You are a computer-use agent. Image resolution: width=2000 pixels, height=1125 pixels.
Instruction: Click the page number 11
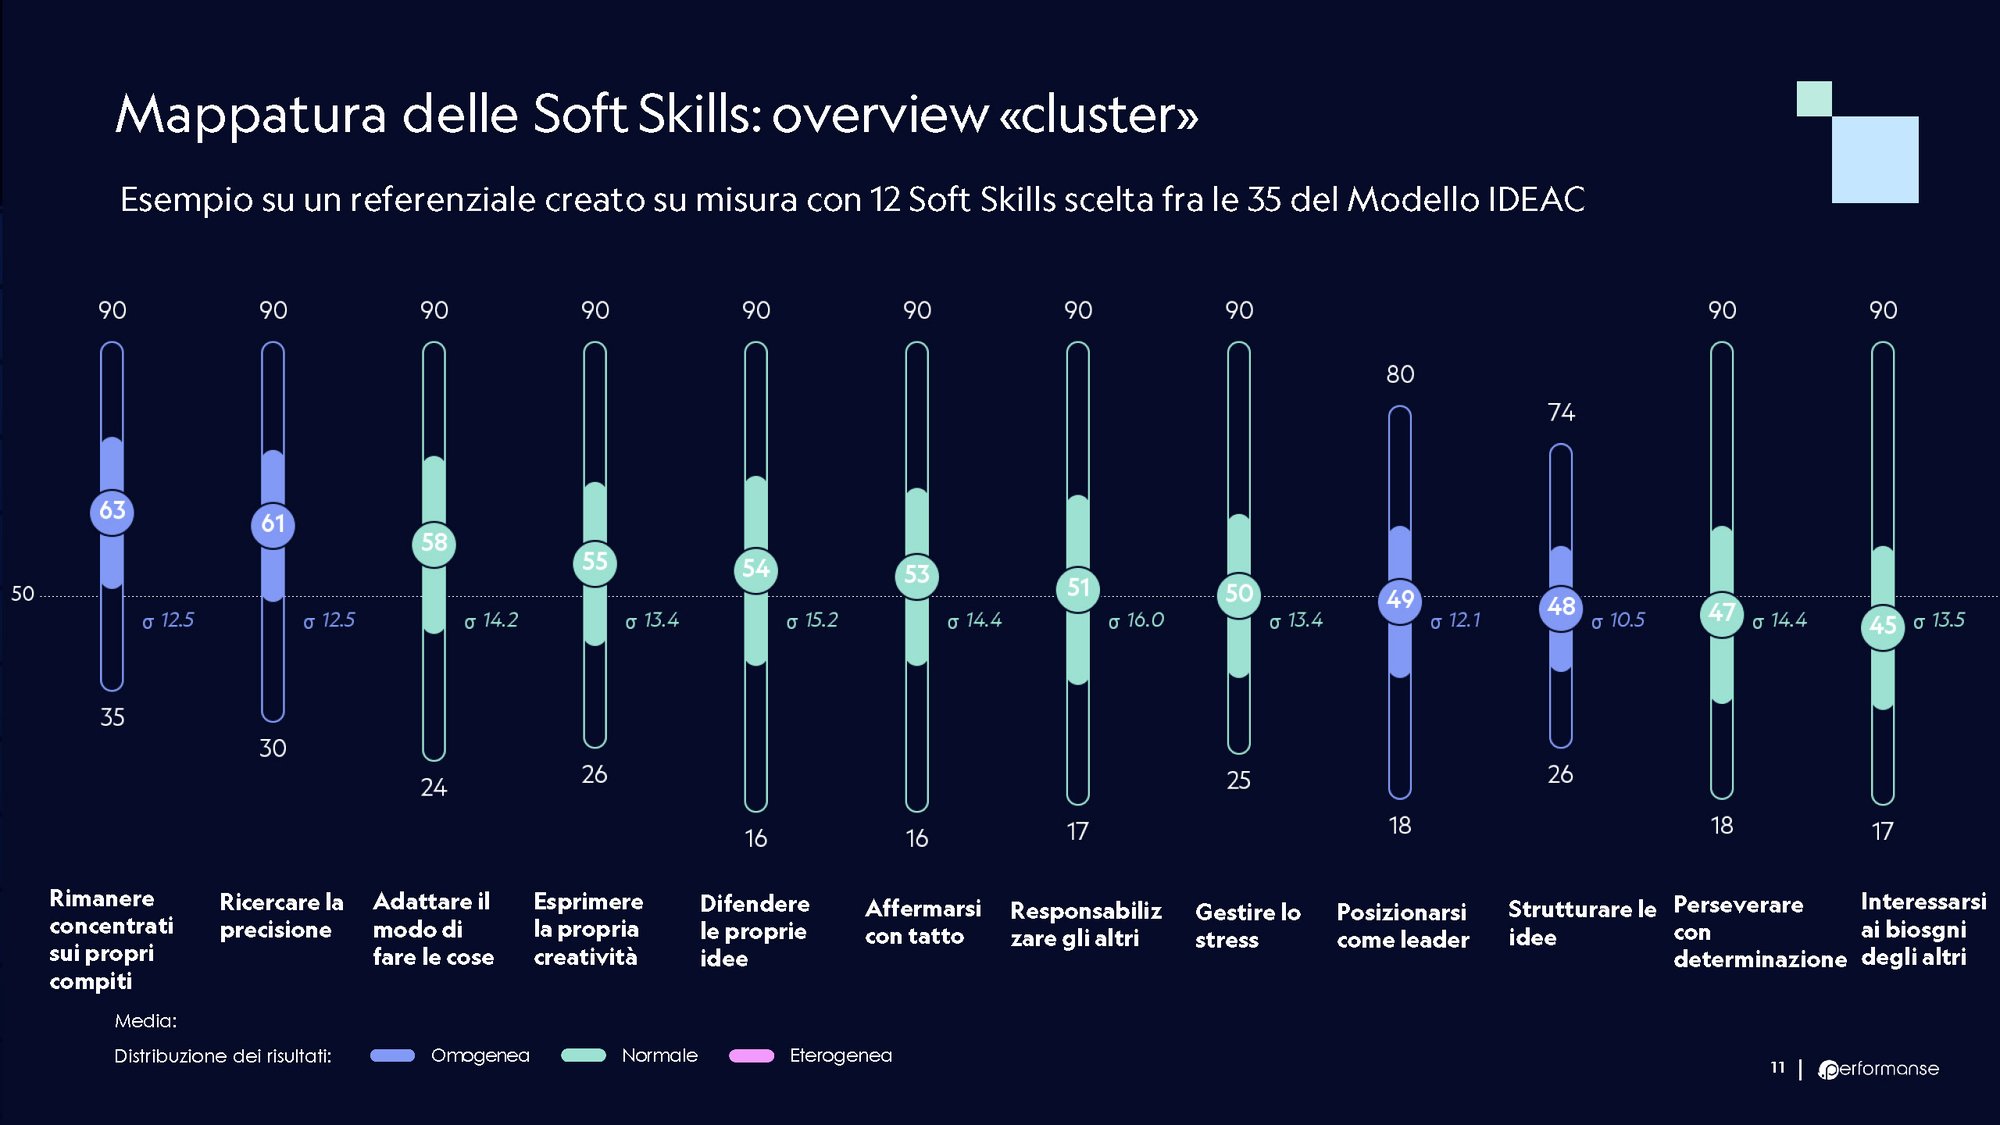[1777, 1068]
